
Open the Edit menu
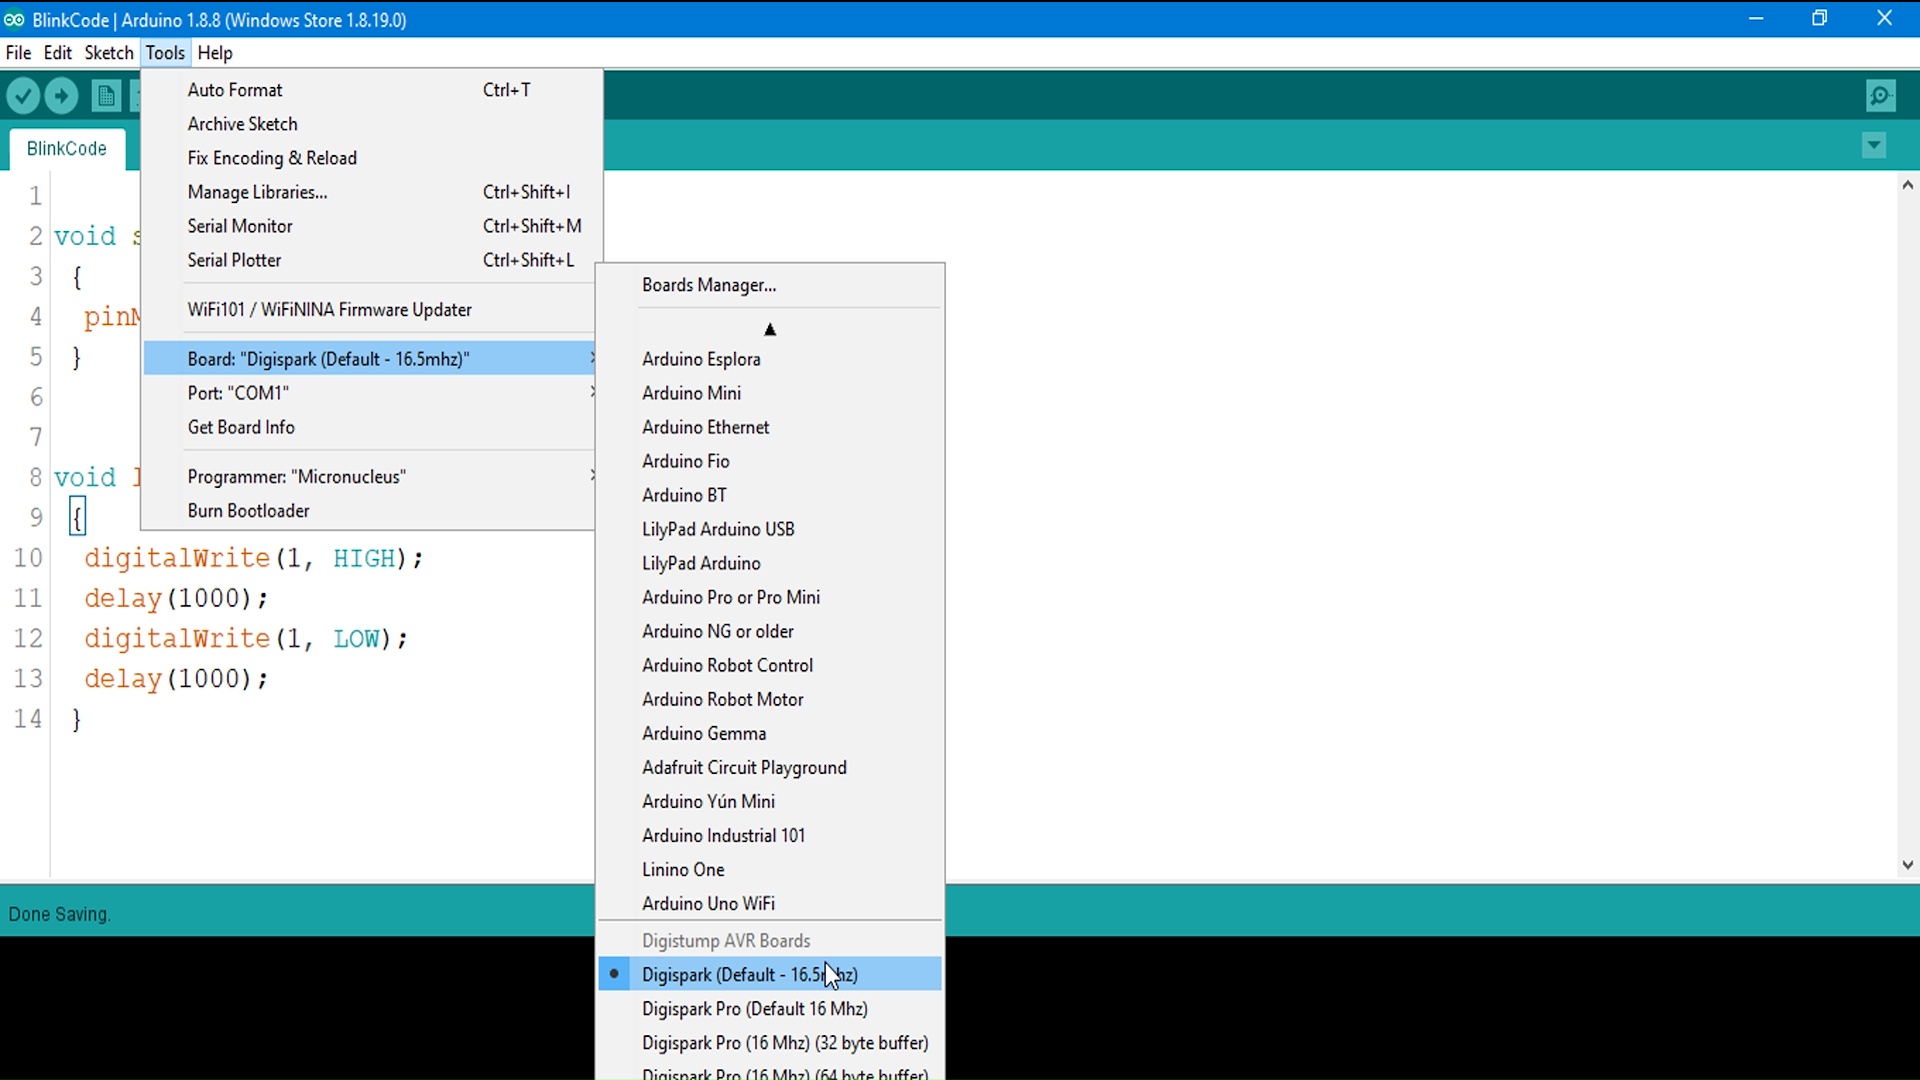58,53
